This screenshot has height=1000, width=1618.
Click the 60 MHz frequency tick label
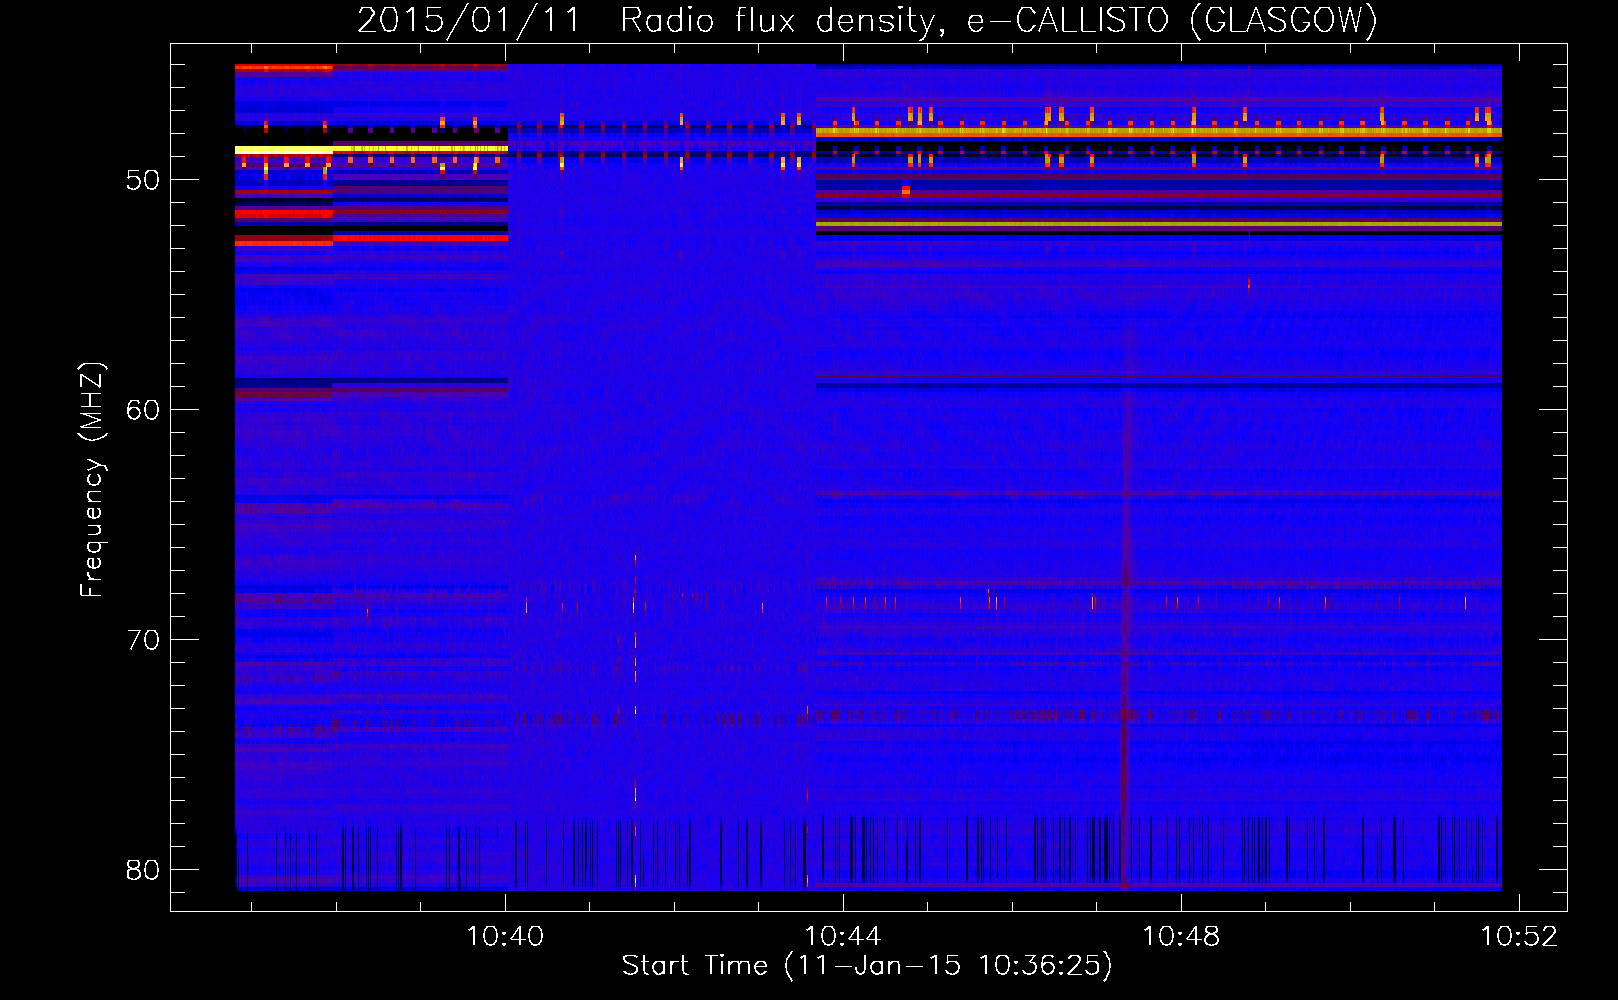[x=143, y=410]
